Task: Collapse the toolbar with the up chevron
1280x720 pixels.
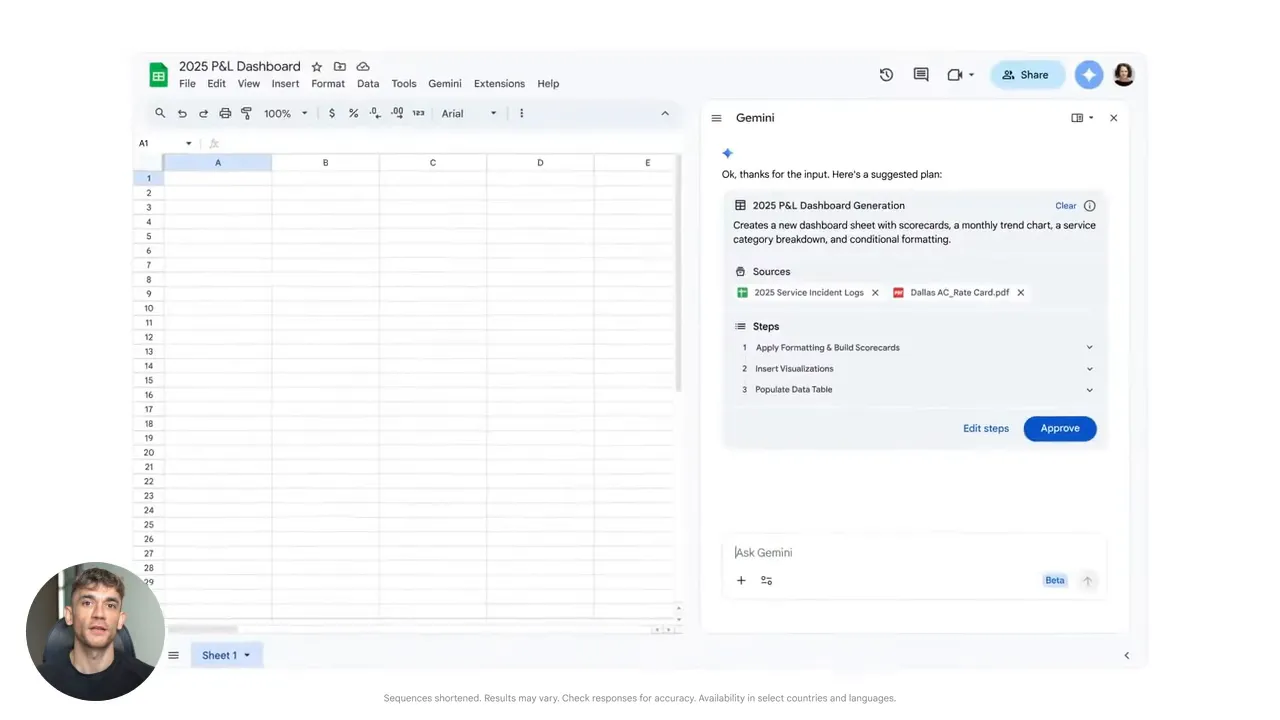Action: tap(665, 113)
